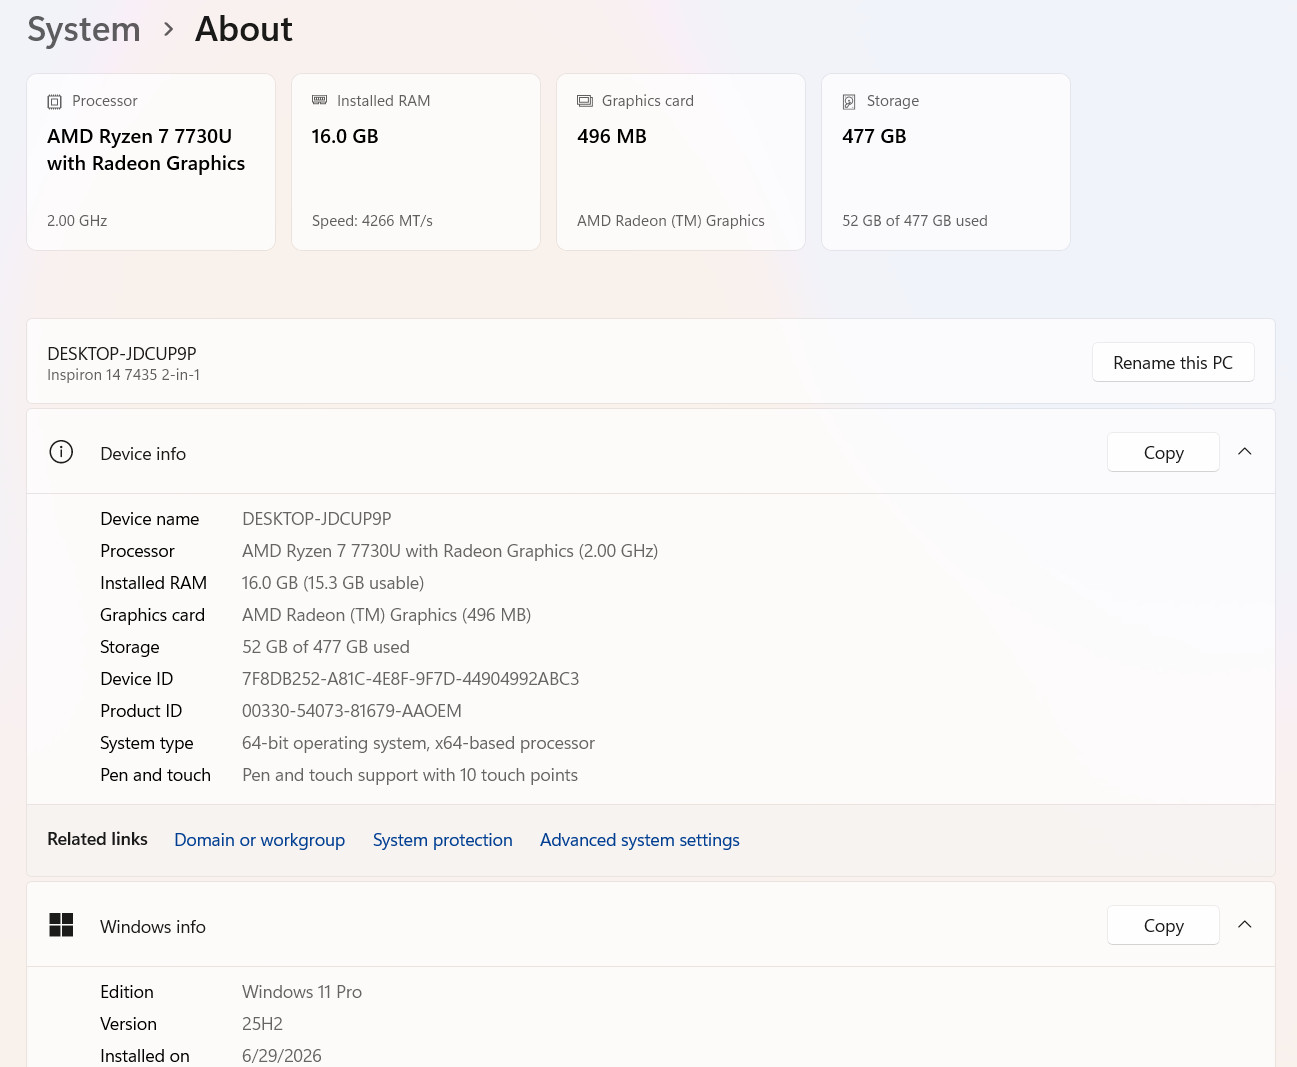Click the Processor chip icon
Image resolution: width=1297 pixels, height=1067 pixels.
pyautogui.click(x=55, y=102)
